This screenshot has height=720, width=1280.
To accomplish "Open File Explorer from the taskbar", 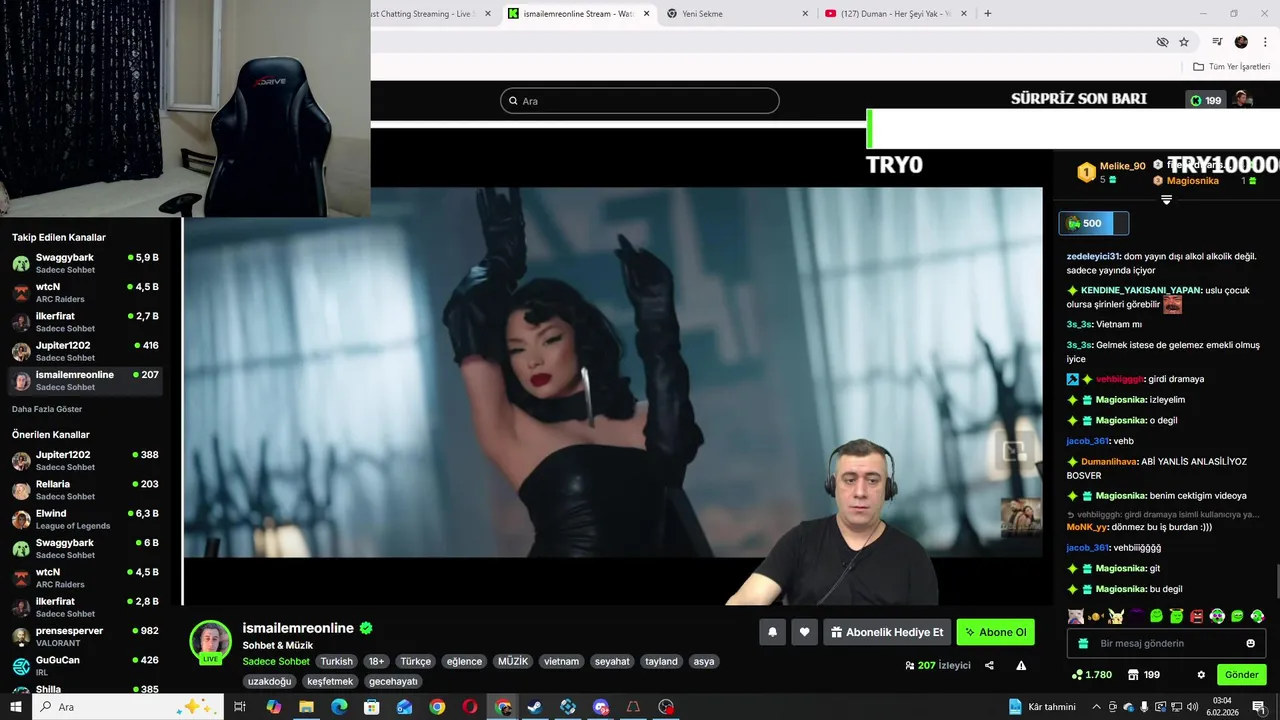I will (306, 707).
